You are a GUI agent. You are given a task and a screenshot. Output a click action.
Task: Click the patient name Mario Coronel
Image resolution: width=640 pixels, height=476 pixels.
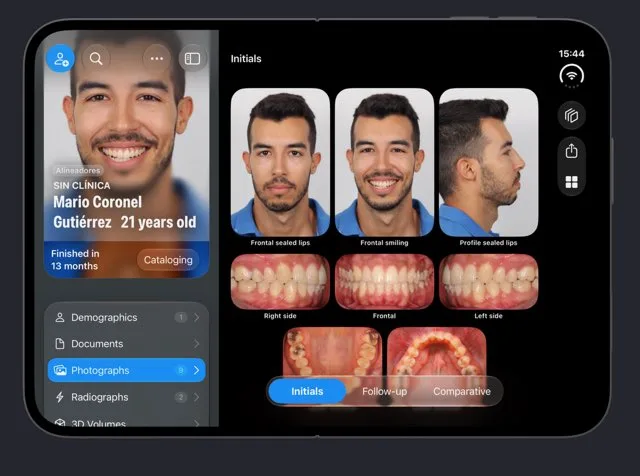(x=98, y=202)
